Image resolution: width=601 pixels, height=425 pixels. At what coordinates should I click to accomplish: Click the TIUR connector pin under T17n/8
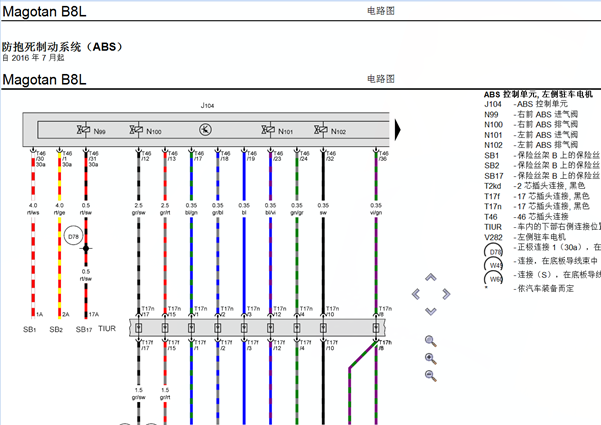tap(376, 328)
